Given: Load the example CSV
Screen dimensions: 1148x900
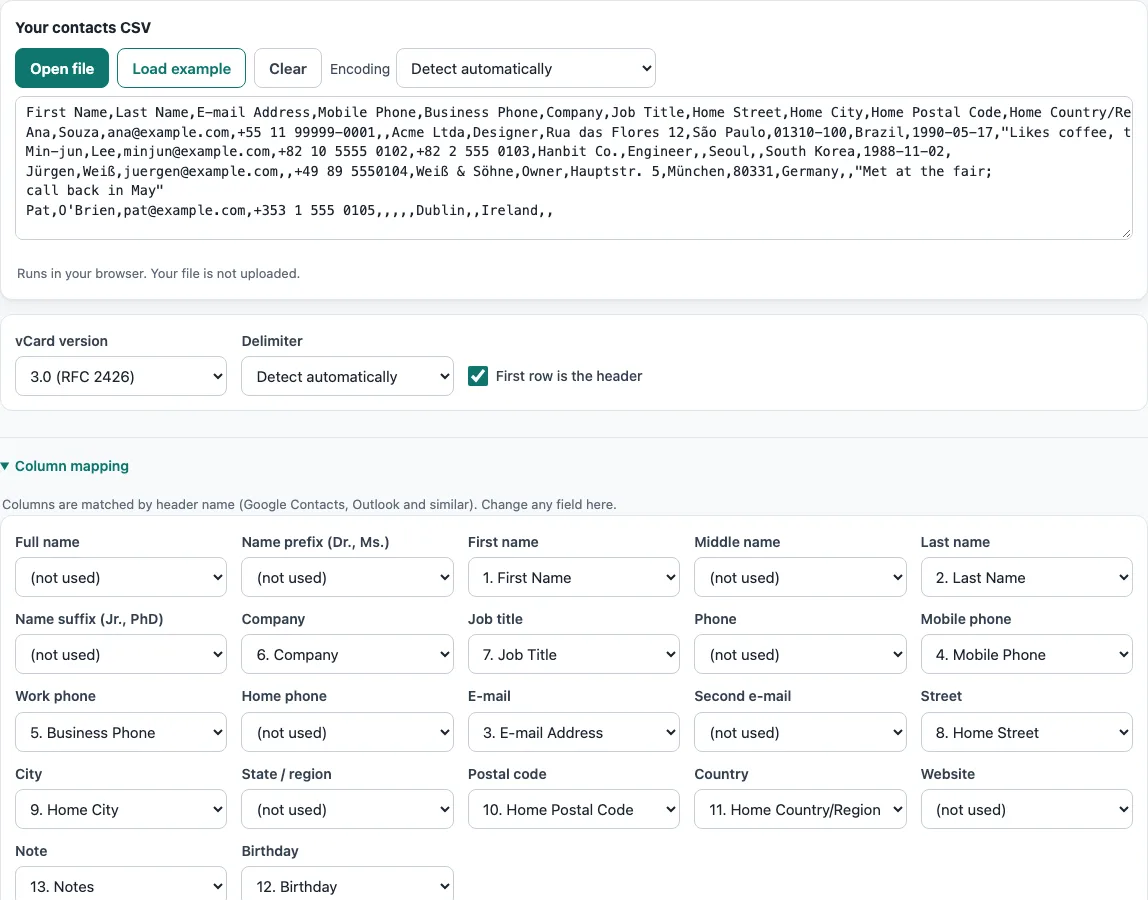Looking at the screenshot, I should tap(182, 68).
